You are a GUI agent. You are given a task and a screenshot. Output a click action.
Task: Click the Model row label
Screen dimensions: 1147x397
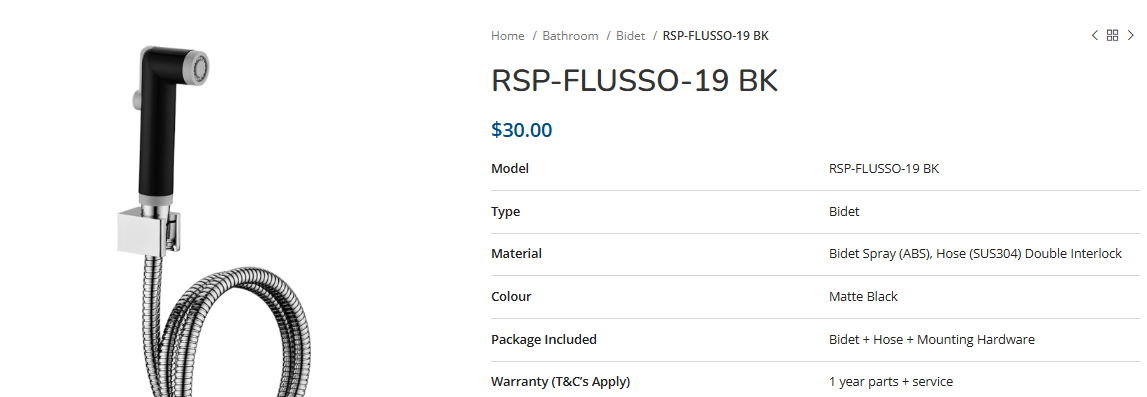pyautogui.click(x=510, y=169)
